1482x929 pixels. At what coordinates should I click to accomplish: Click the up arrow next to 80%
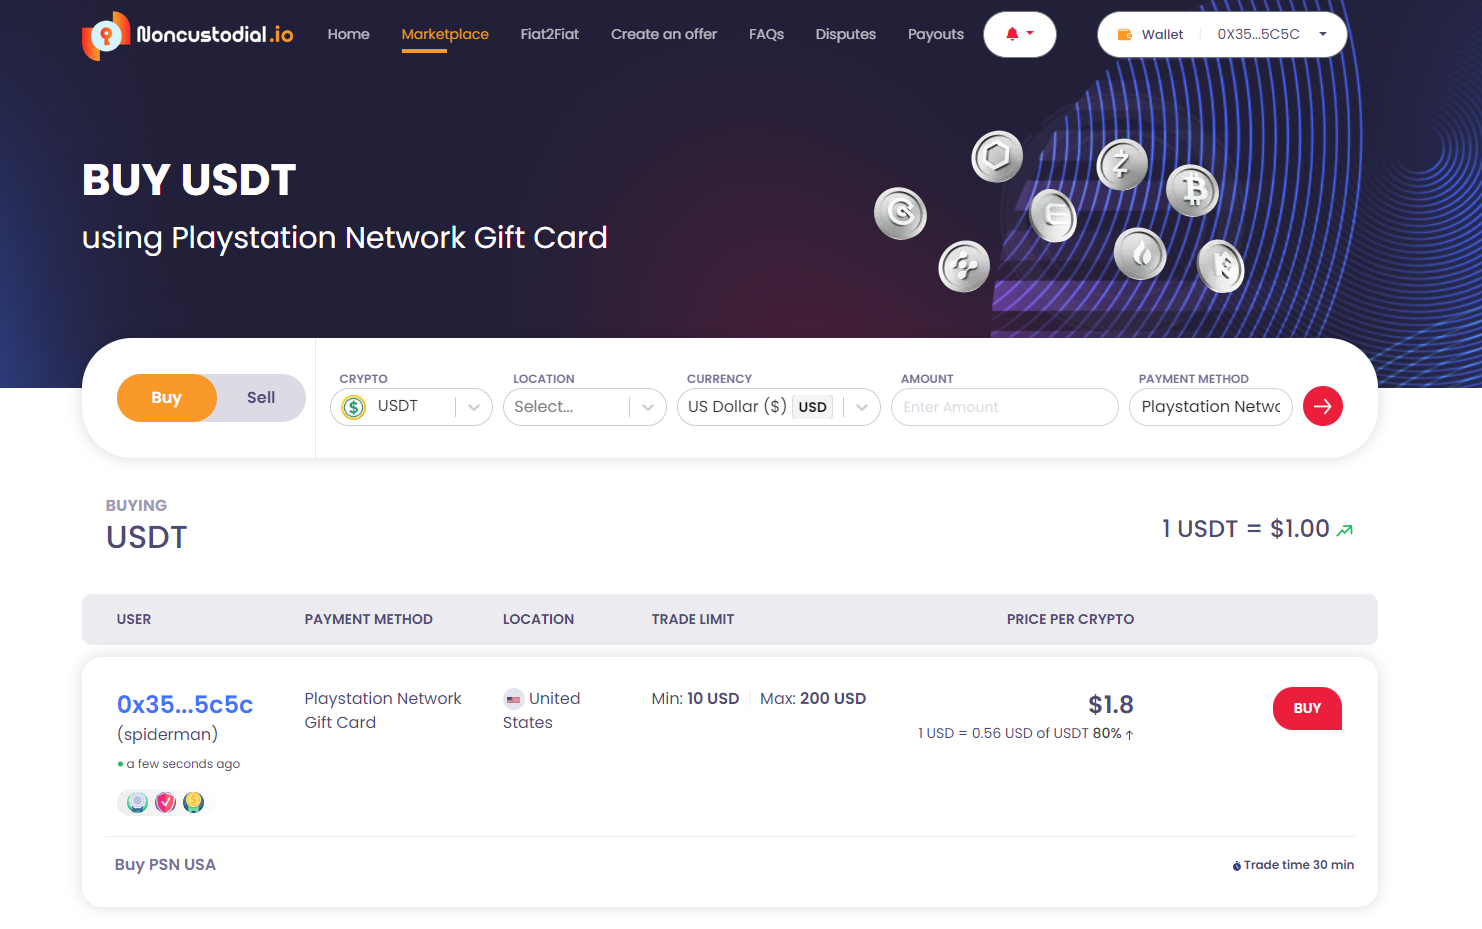pyautogui.click(x=1129, y=734)
